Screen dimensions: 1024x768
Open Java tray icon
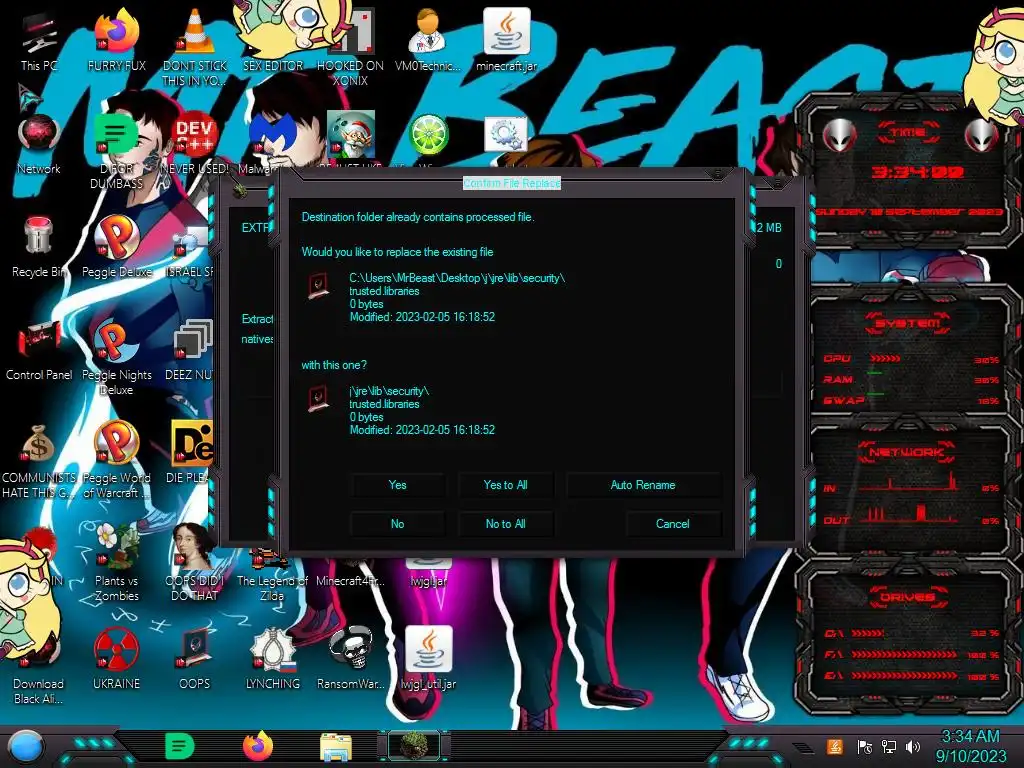click(835, 746)
